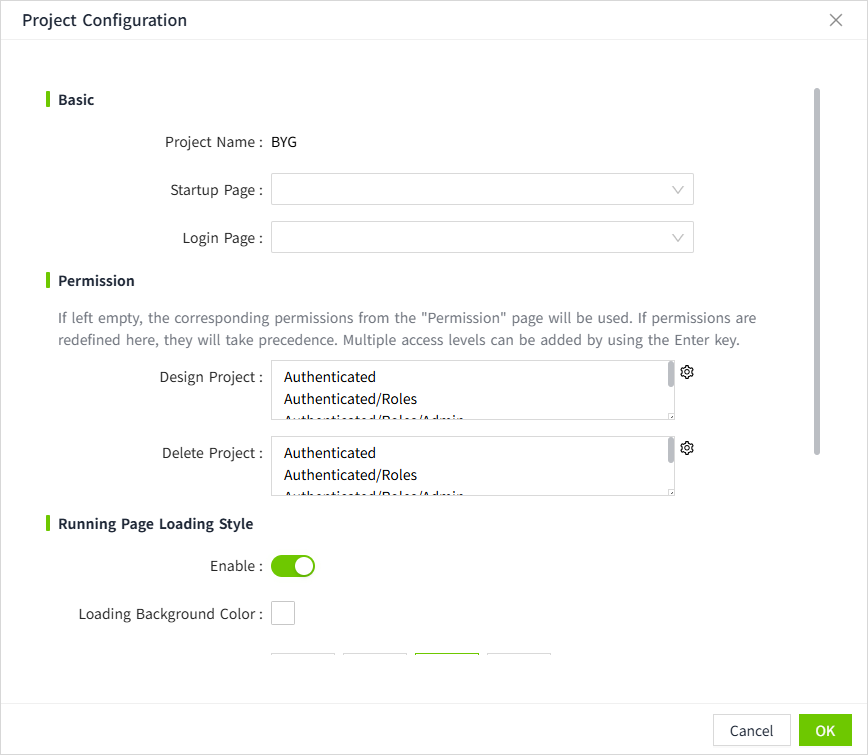Close the Project Configuration dialog

836,20
